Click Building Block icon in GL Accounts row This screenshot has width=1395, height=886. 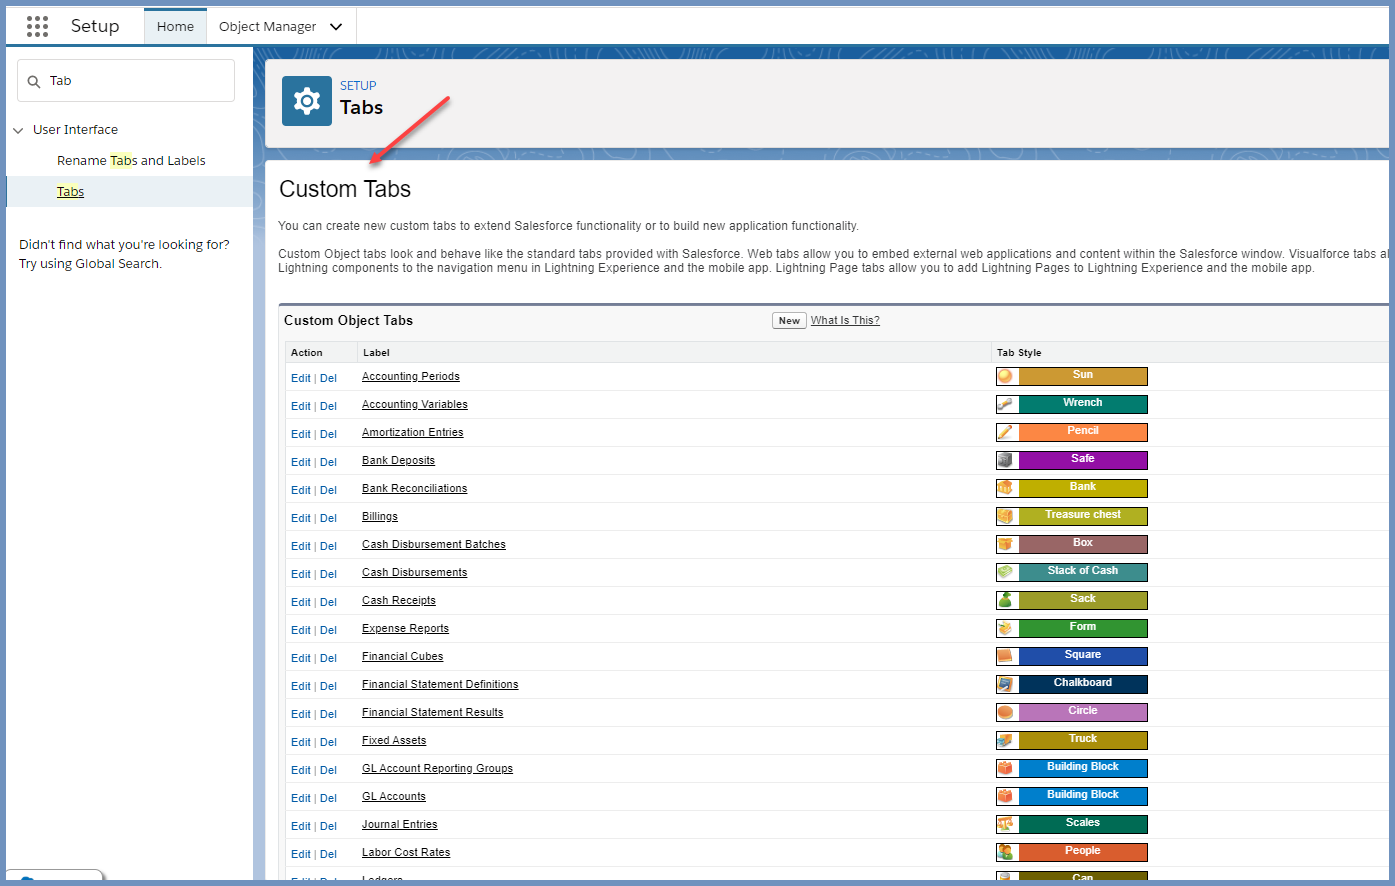[1007, 796]
